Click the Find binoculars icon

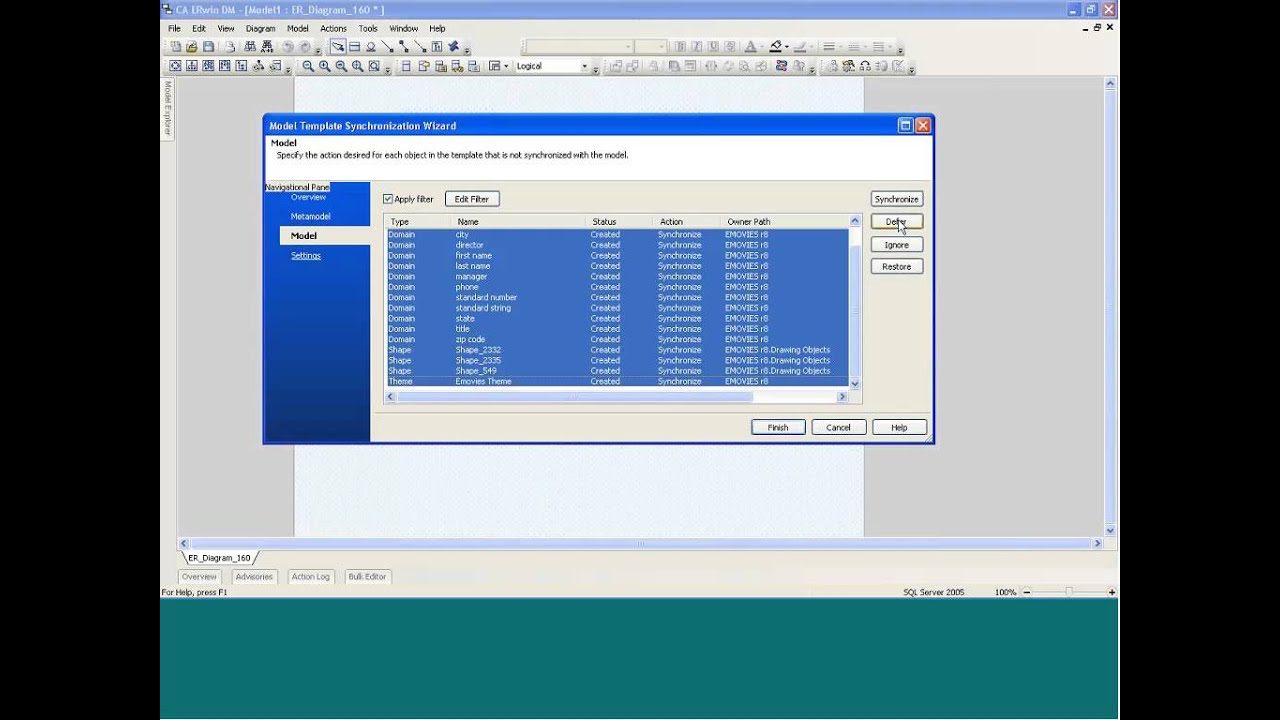pyautogui.click(x=250, y=47)
